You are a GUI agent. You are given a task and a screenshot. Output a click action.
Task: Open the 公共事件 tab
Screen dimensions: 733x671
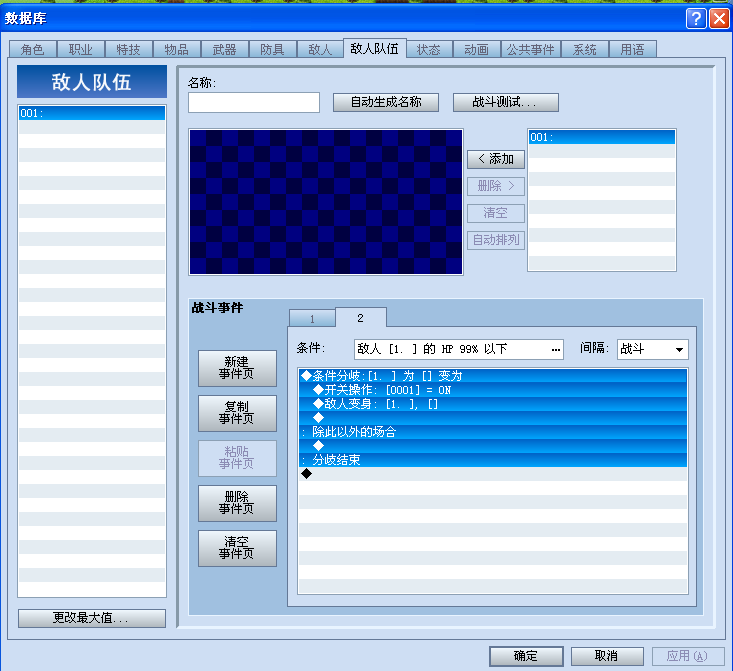tap(531, 49)
